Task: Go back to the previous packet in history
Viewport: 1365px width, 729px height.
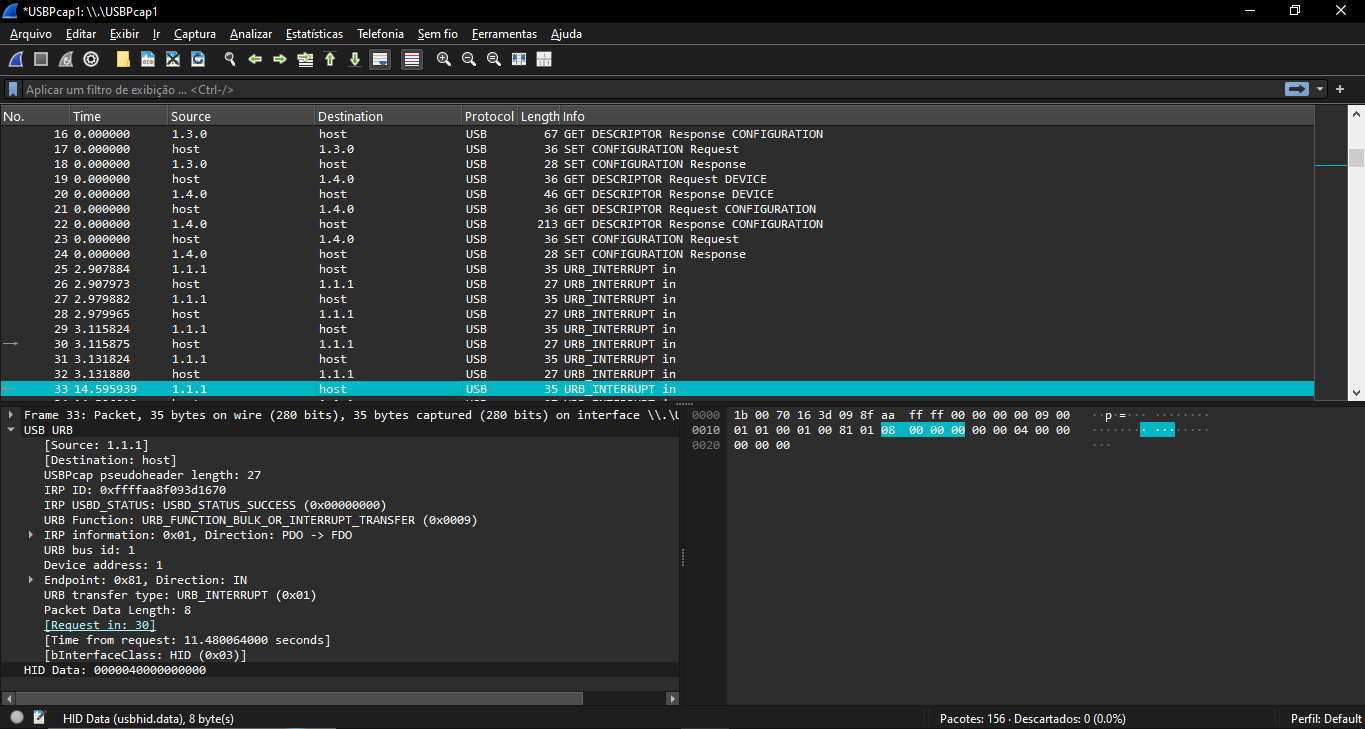Action: click(255, 59)
